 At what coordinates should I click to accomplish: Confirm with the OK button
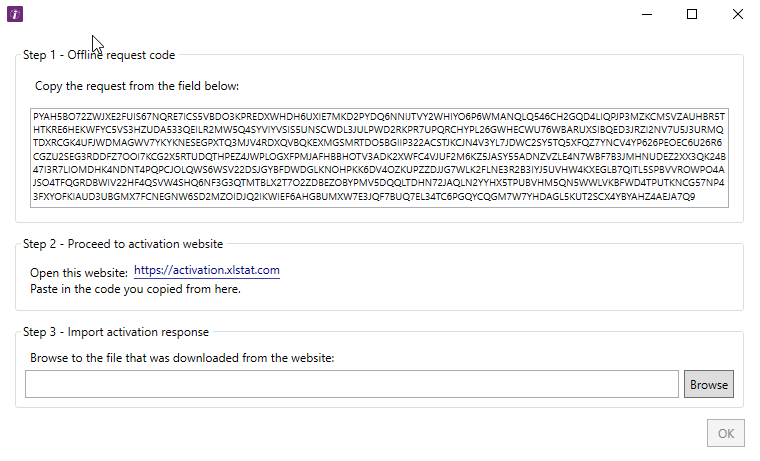point(725,433)
